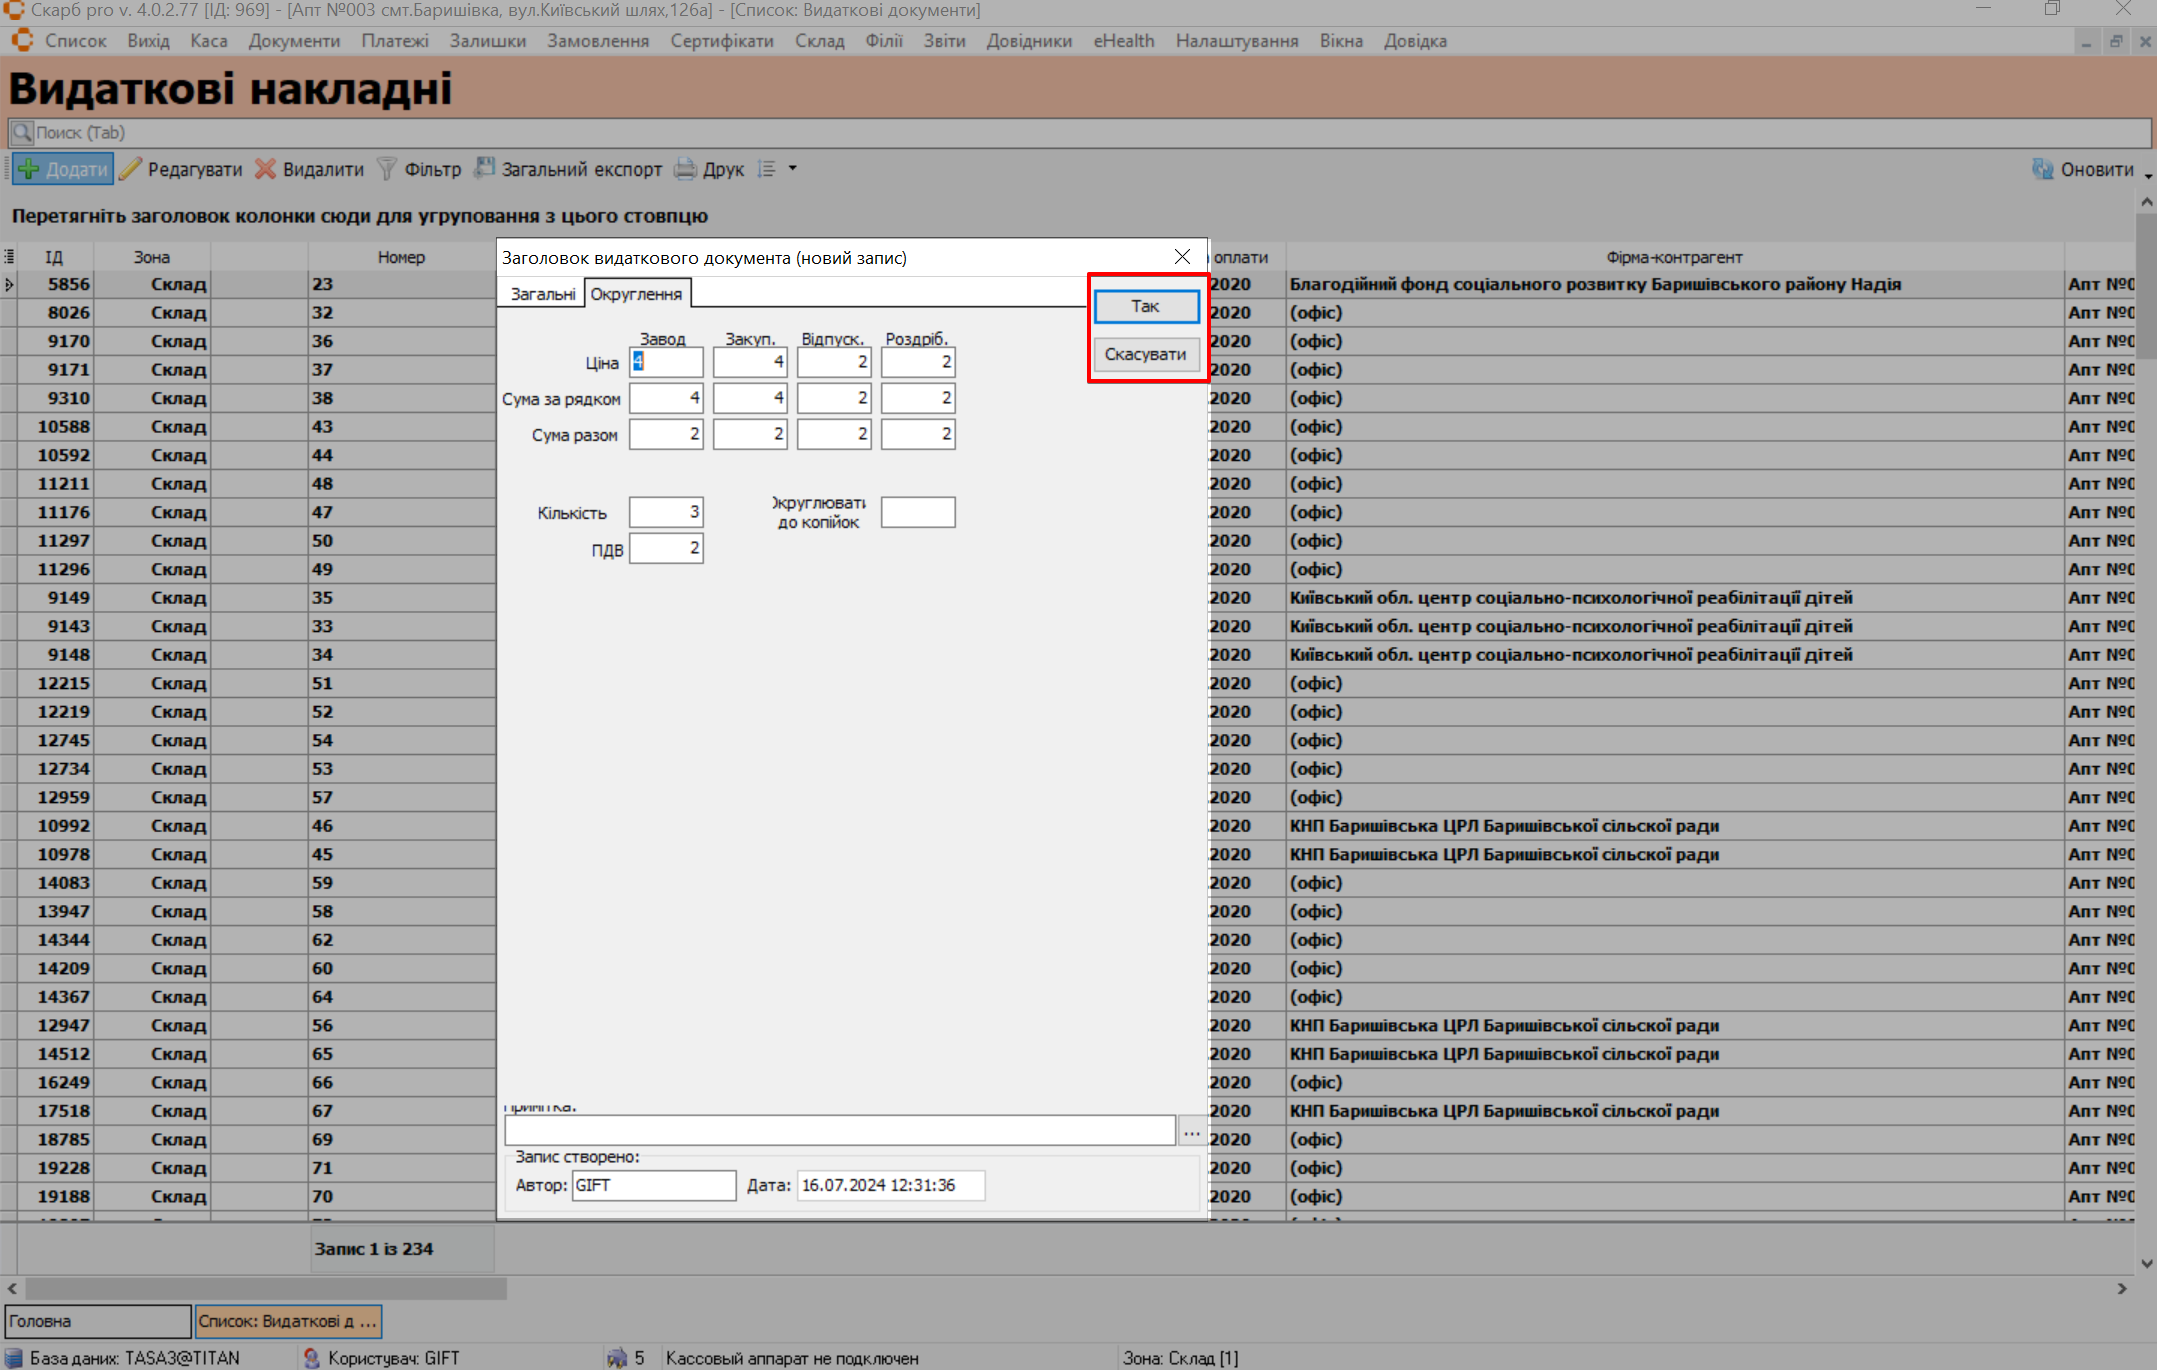Click the Загальний експорт diskette icon
Viewport: 2157px width, 1370px height.
(x=484, y=168)
